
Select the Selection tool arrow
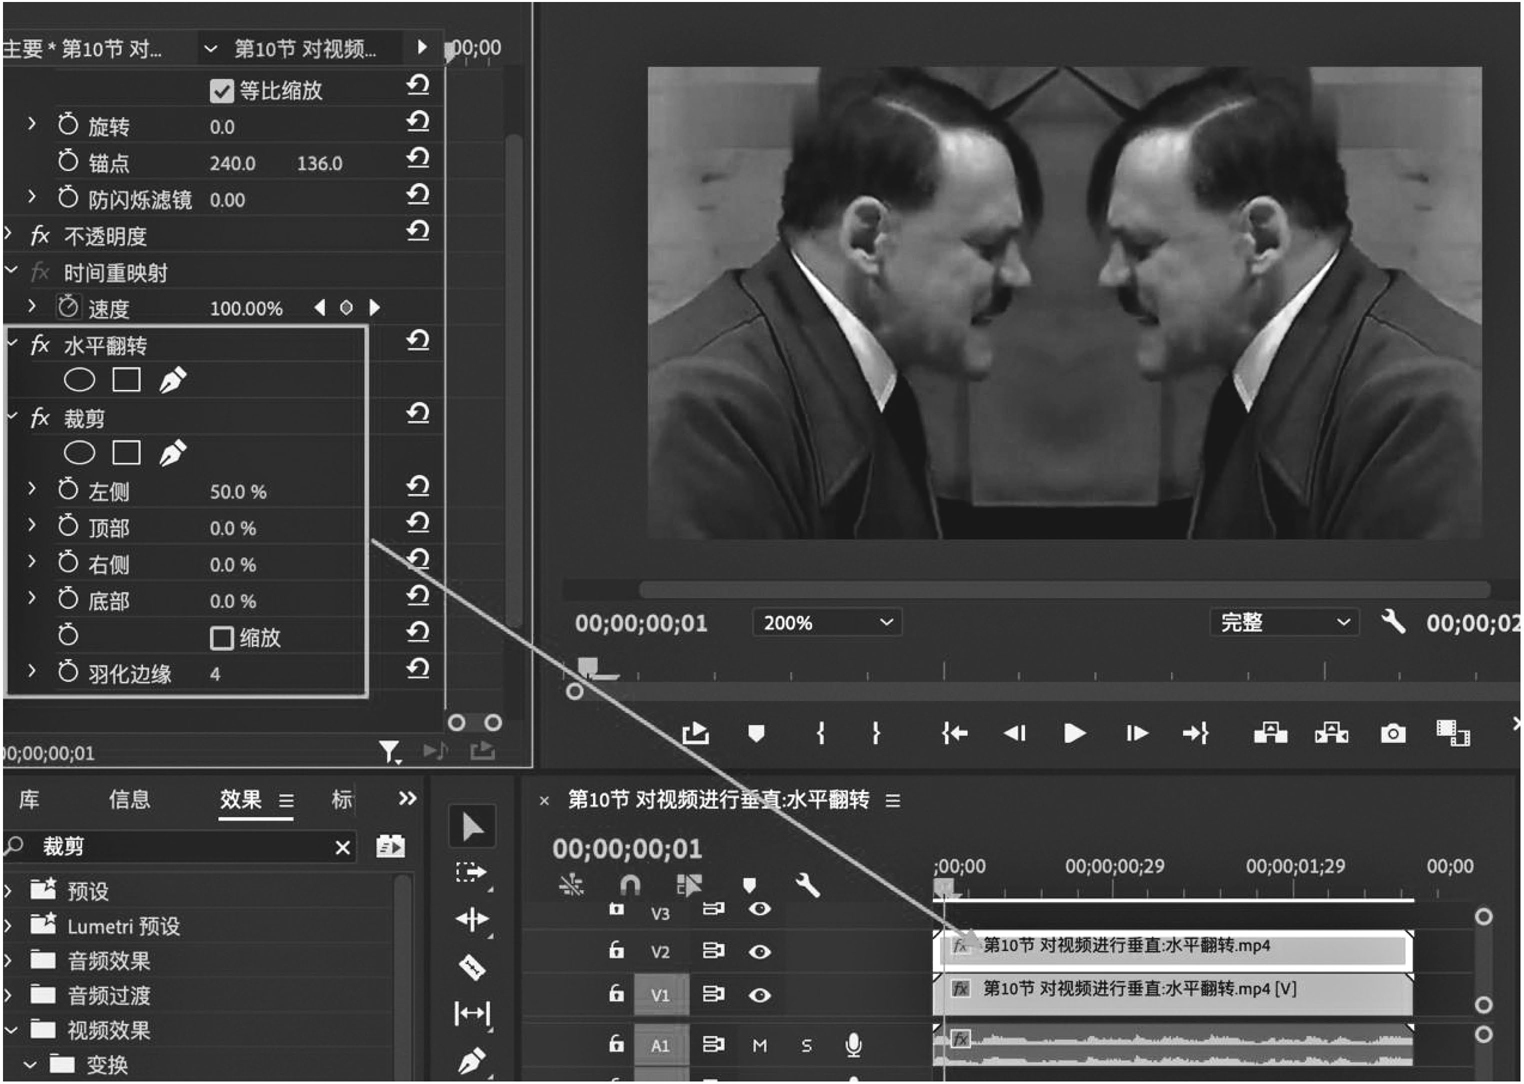tap(473, 827)
